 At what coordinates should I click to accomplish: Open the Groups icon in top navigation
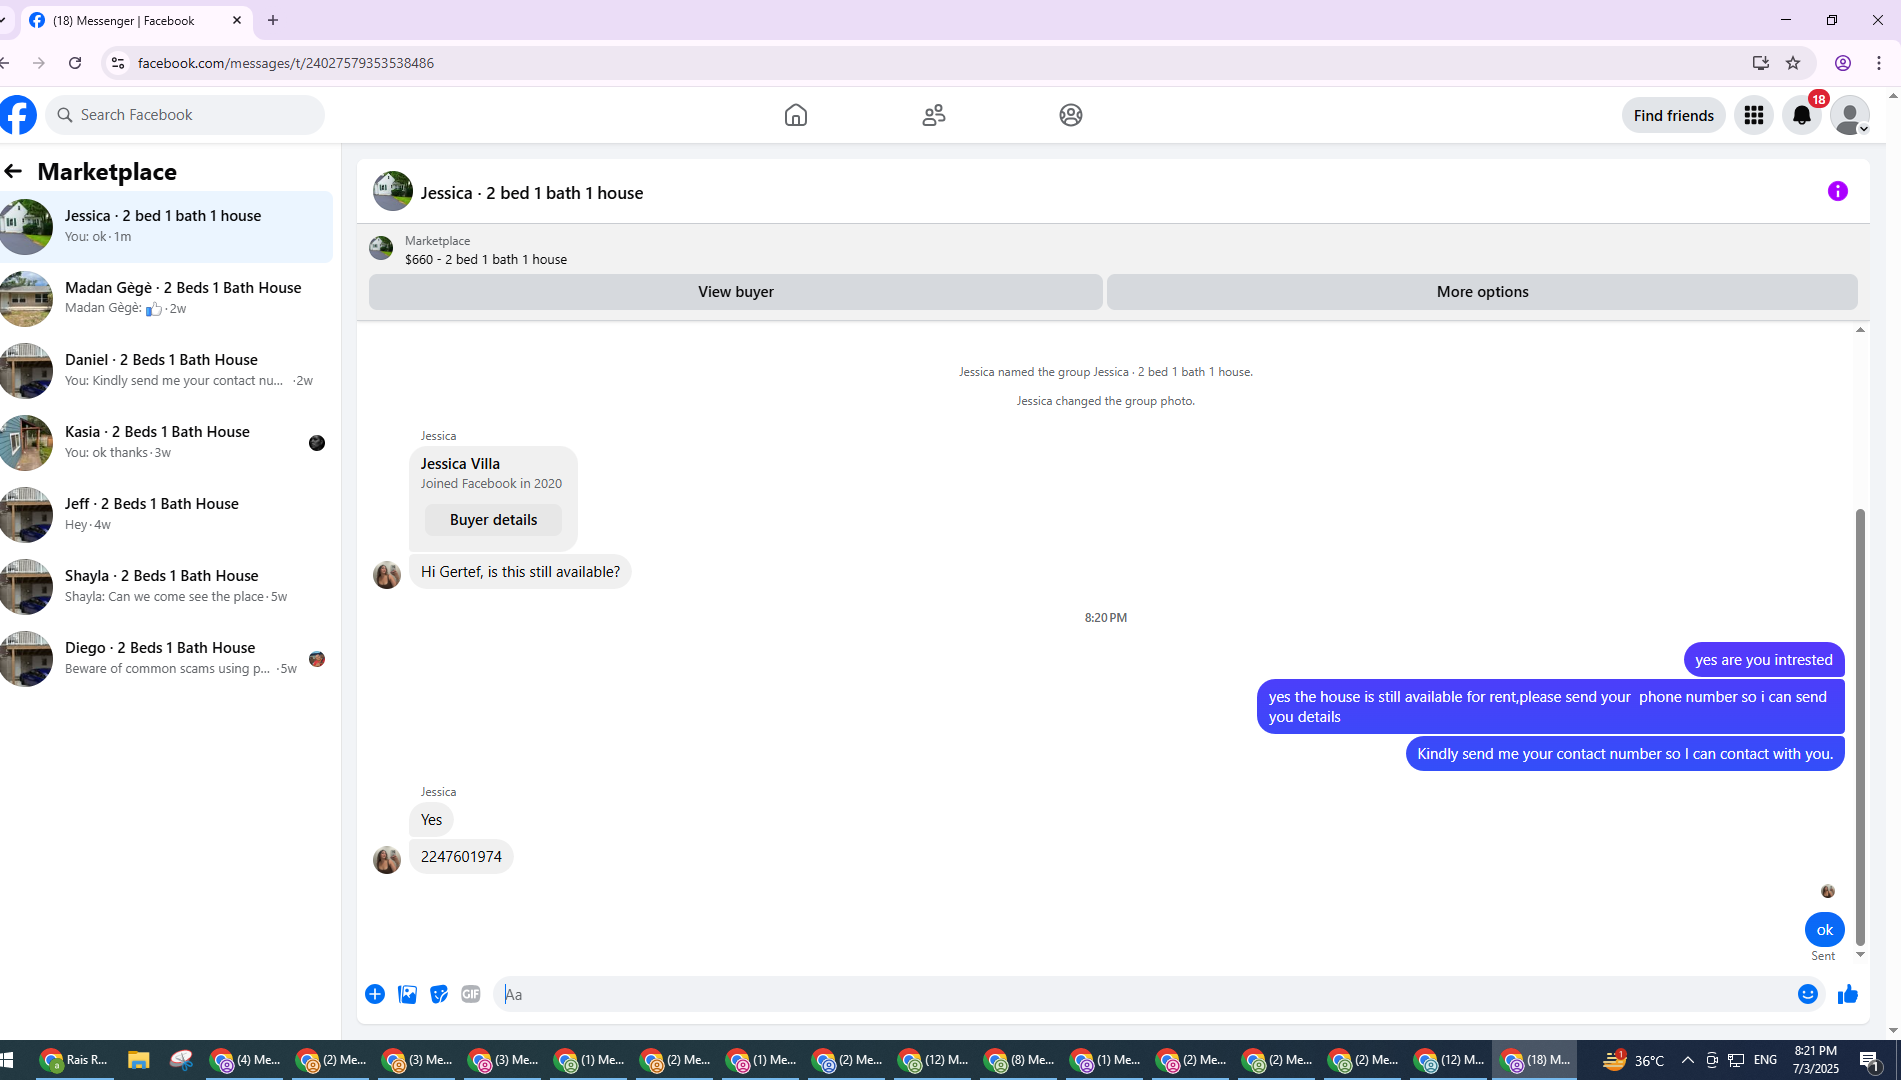coord(1071,115)
